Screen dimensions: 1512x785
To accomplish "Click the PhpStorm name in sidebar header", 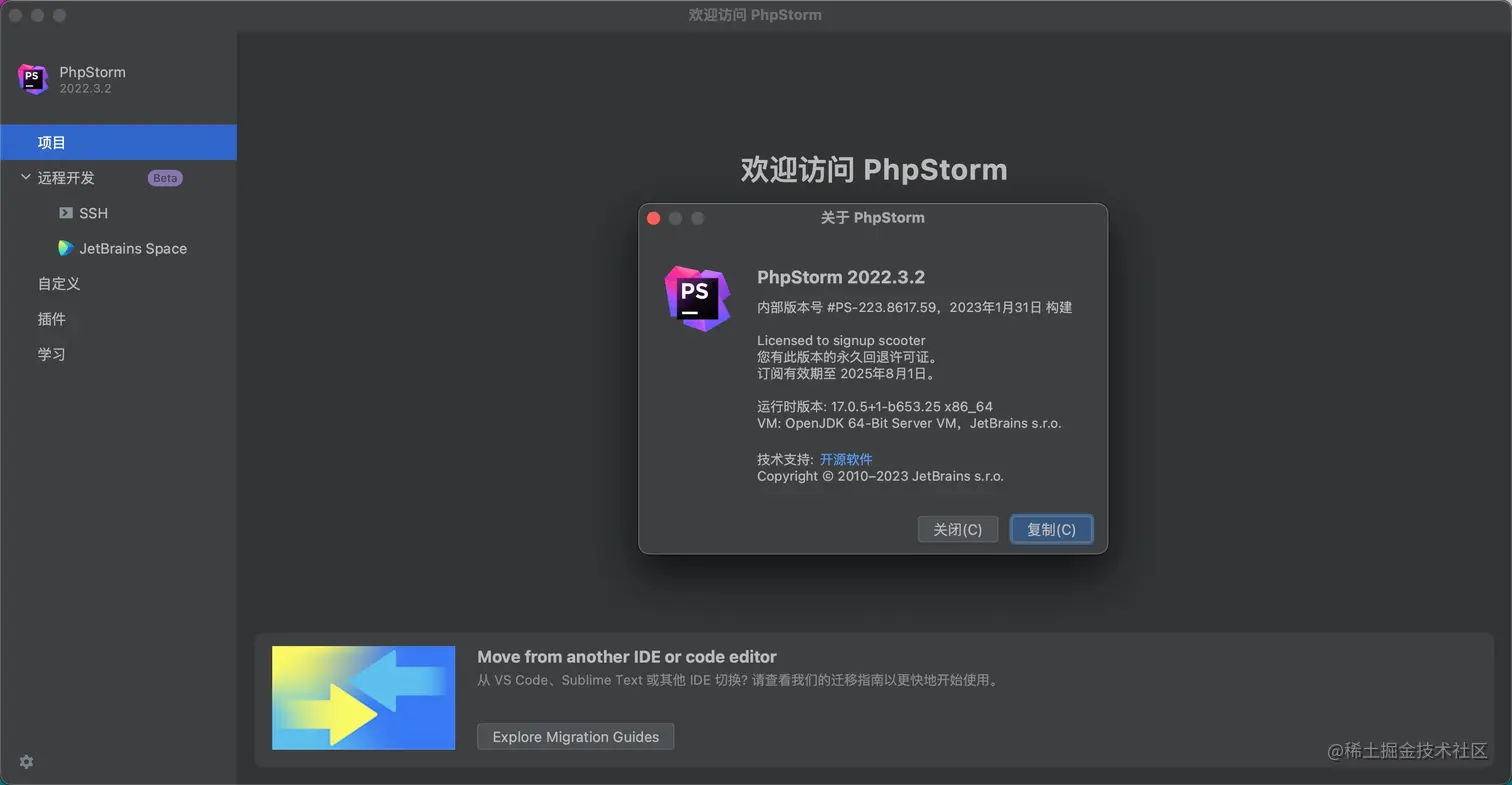I will [92, 72].
